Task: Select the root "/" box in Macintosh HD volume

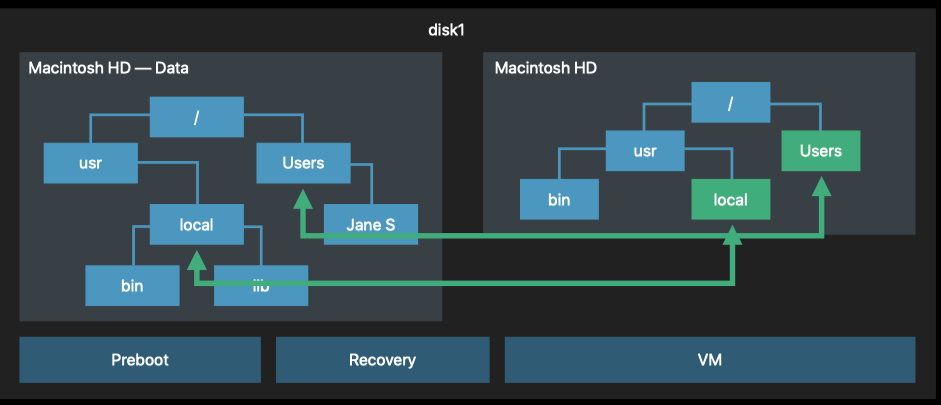Action: coord(730,103)
